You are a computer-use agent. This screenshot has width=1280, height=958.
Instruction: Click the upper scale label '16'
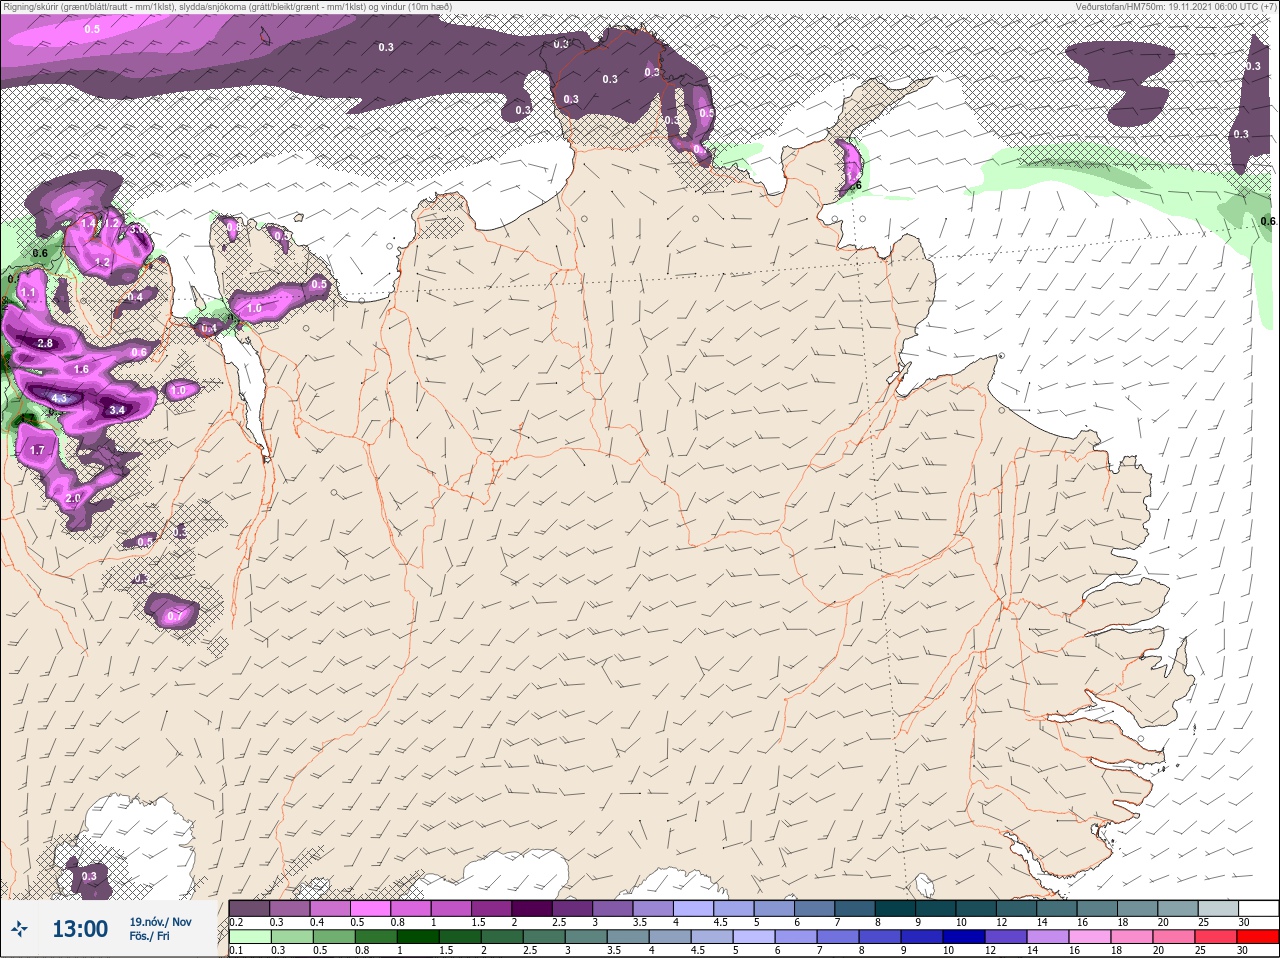pyautogui.click(x=1083, y=922)
